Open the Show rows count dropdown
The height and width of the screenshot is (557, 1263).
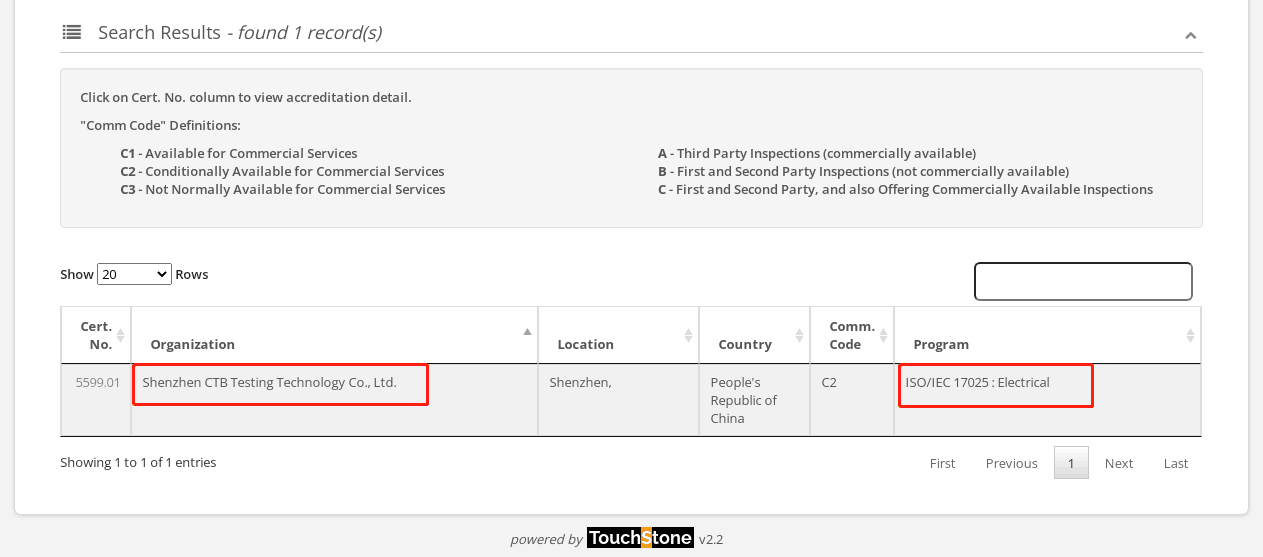coord(134,274)
